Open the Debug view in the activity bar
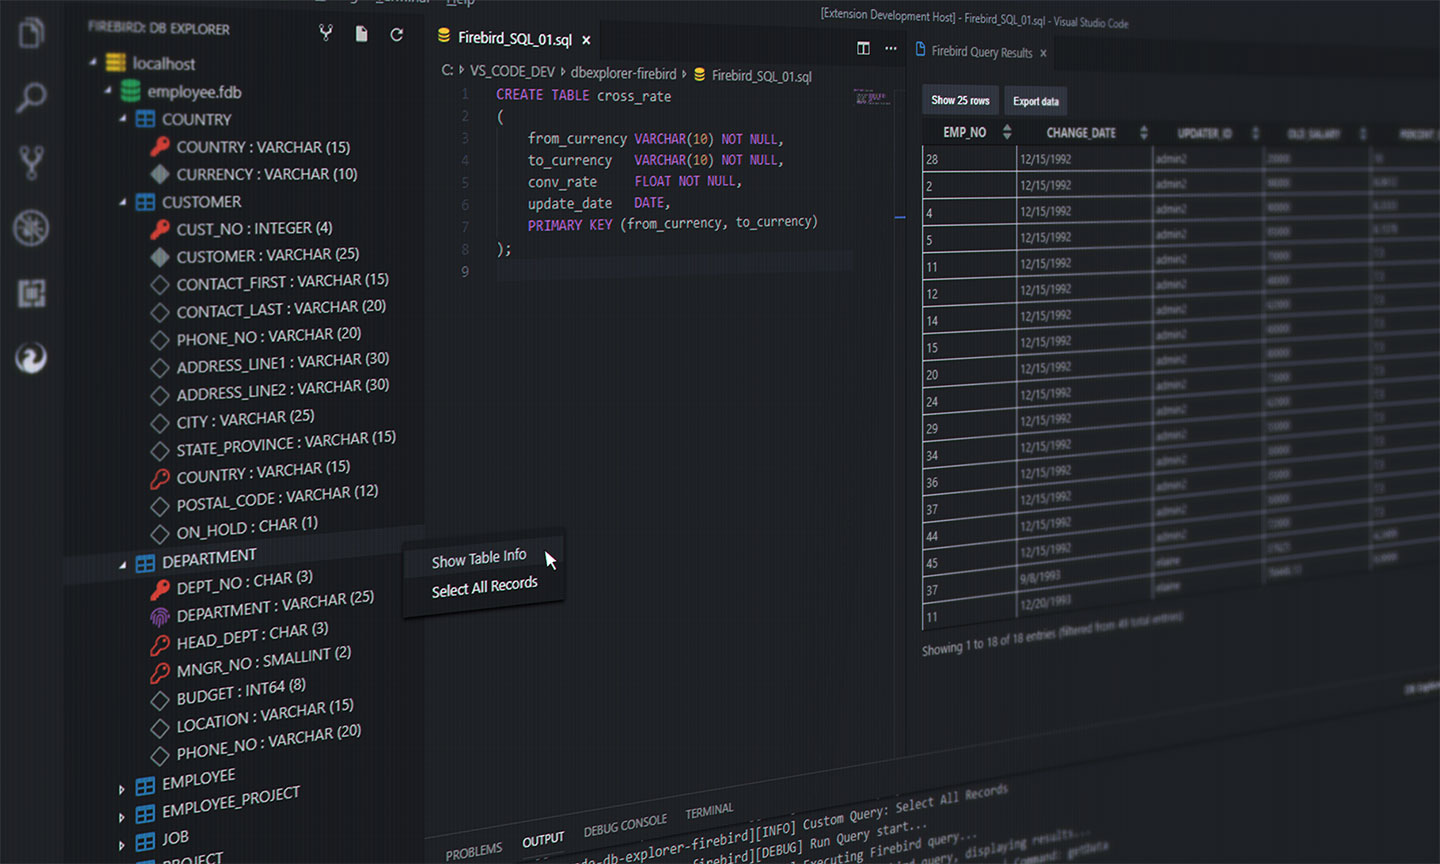The height and width of the screenshot is (864, 1440). pos(31,228)
